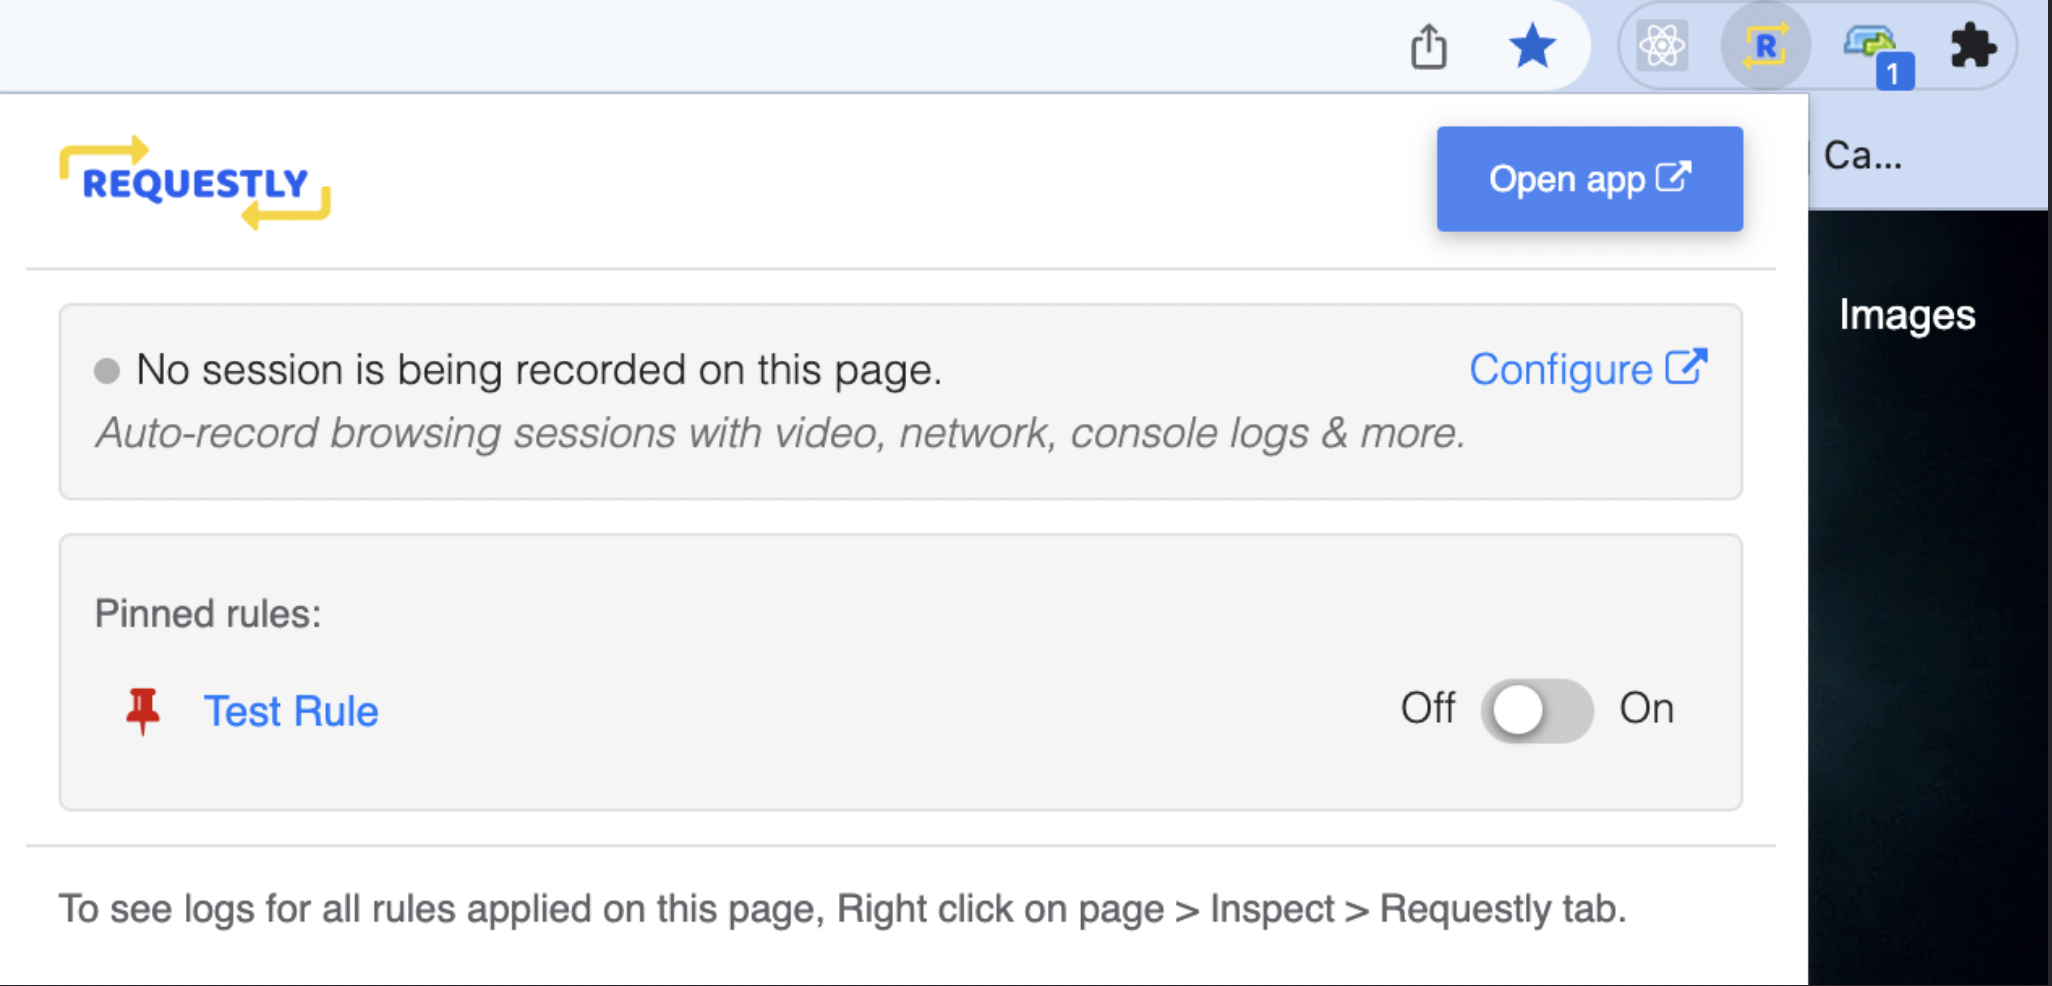Click the On label of toggle

pos(1646,708)
